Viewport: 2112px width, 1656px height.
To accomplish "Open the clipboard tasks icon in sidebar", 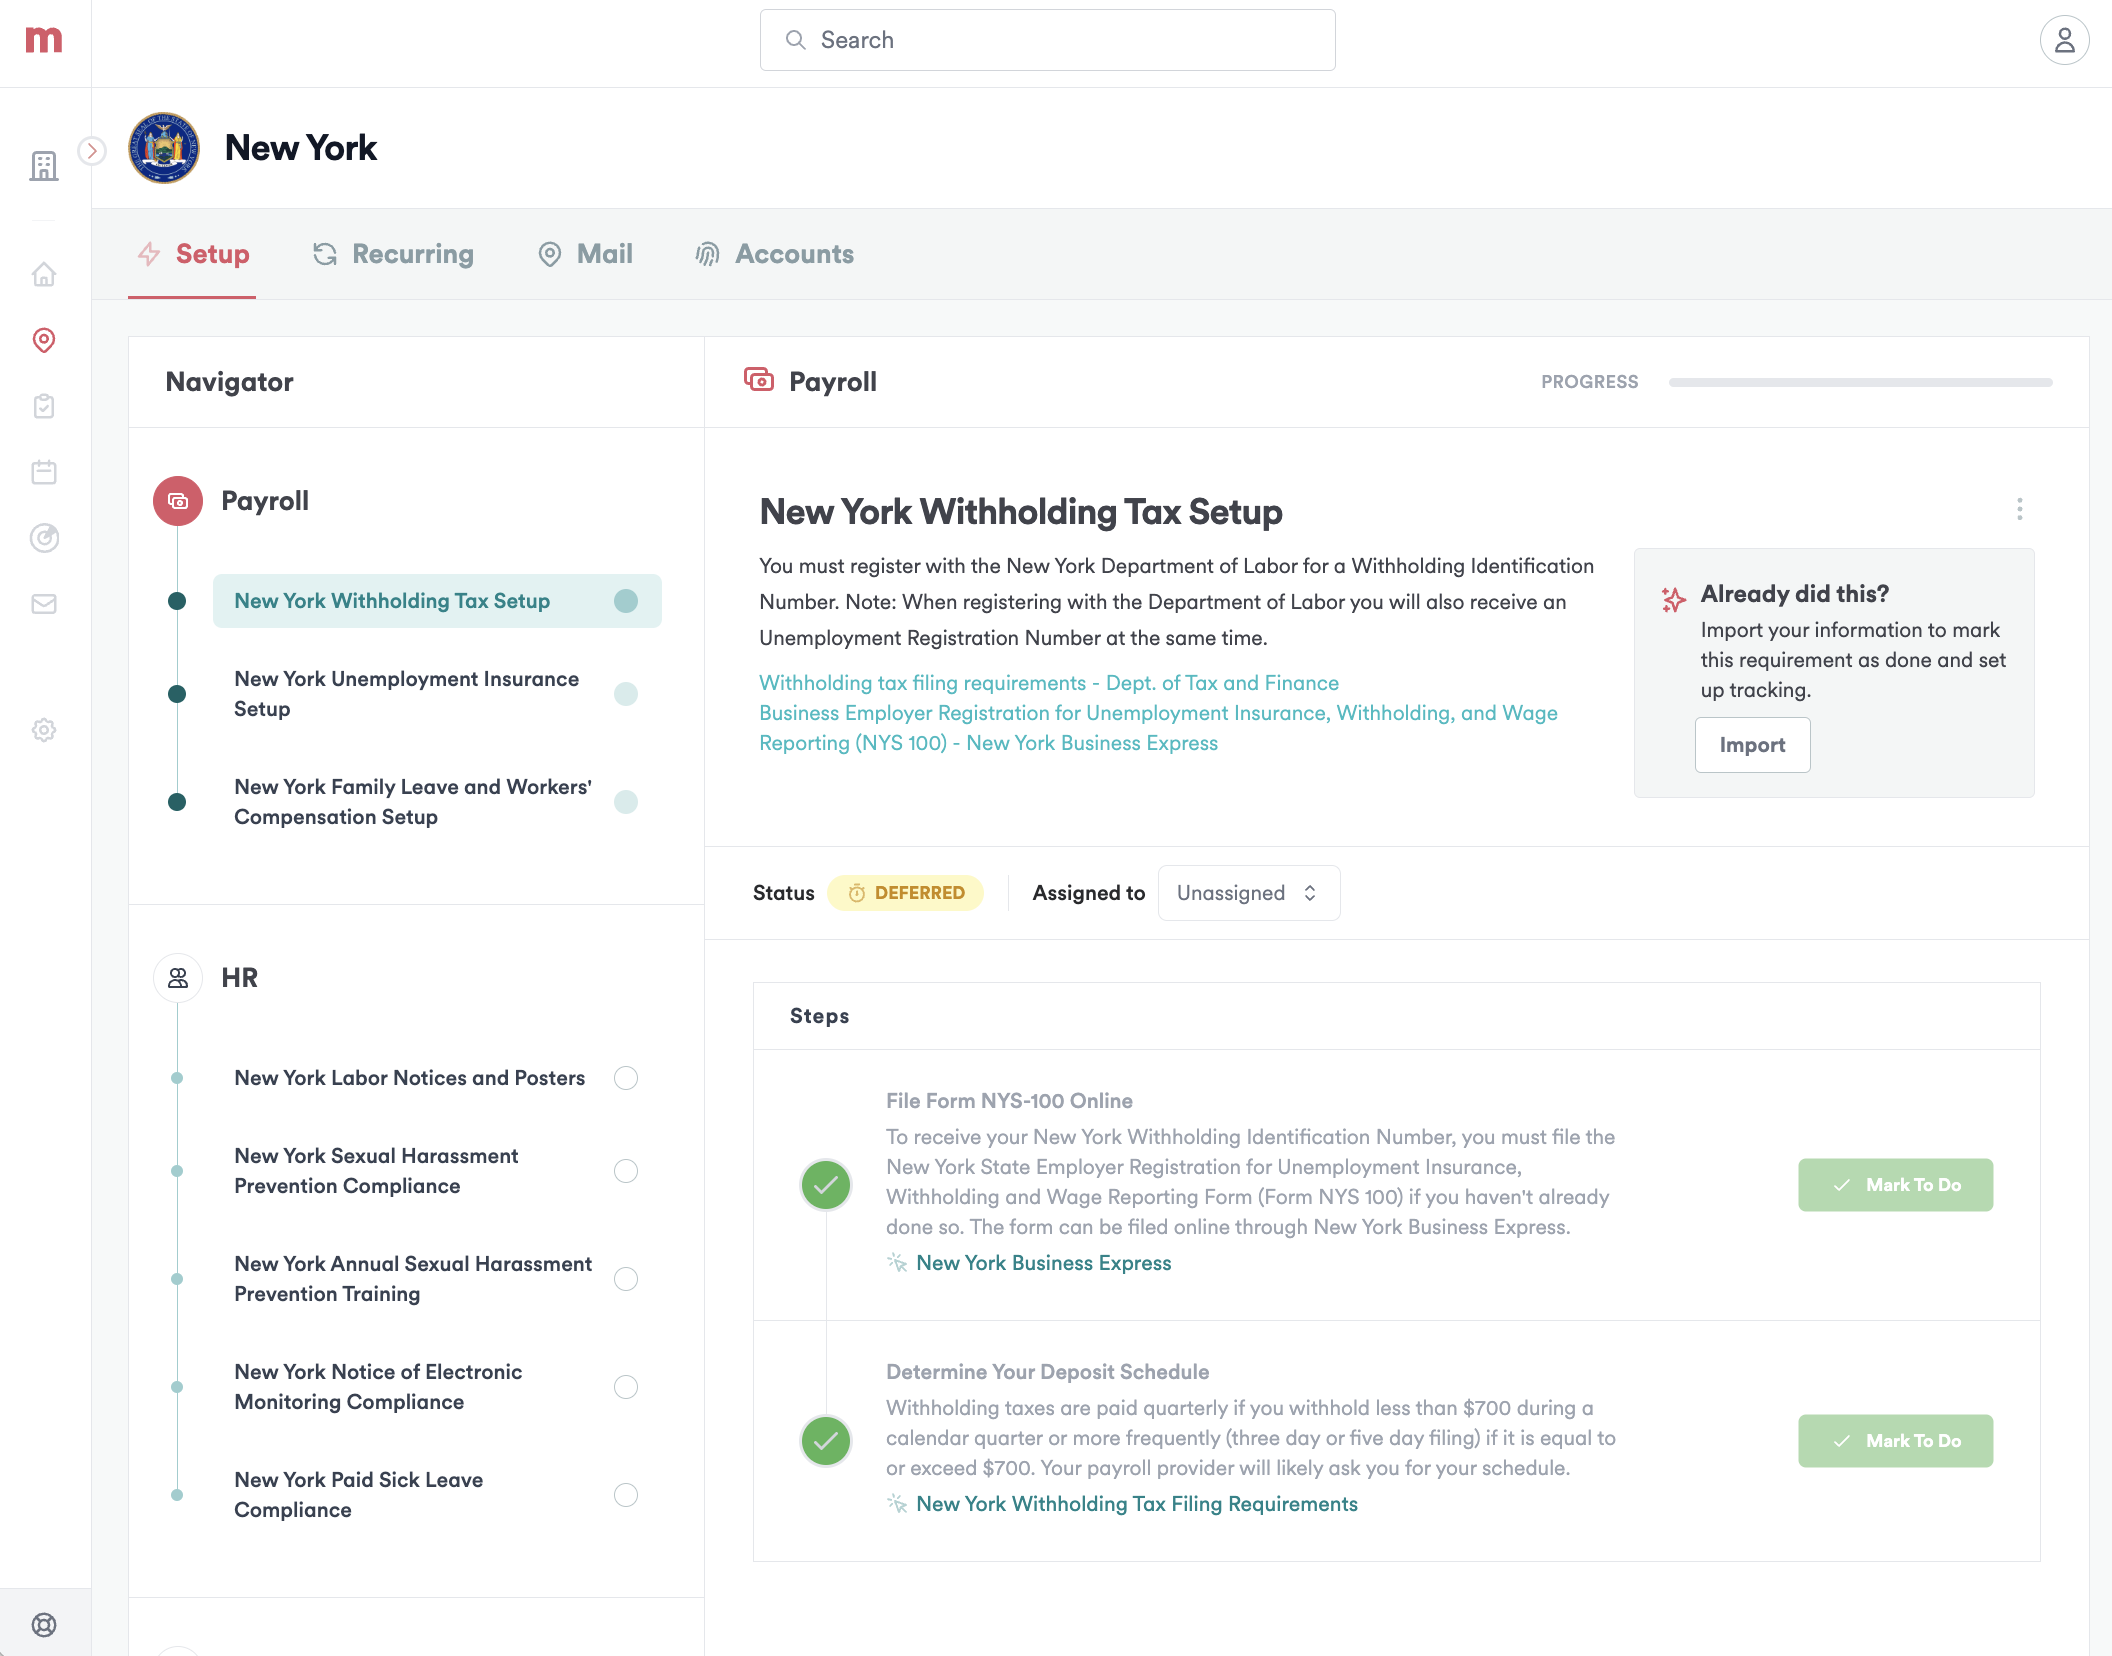I will (44, 406).
